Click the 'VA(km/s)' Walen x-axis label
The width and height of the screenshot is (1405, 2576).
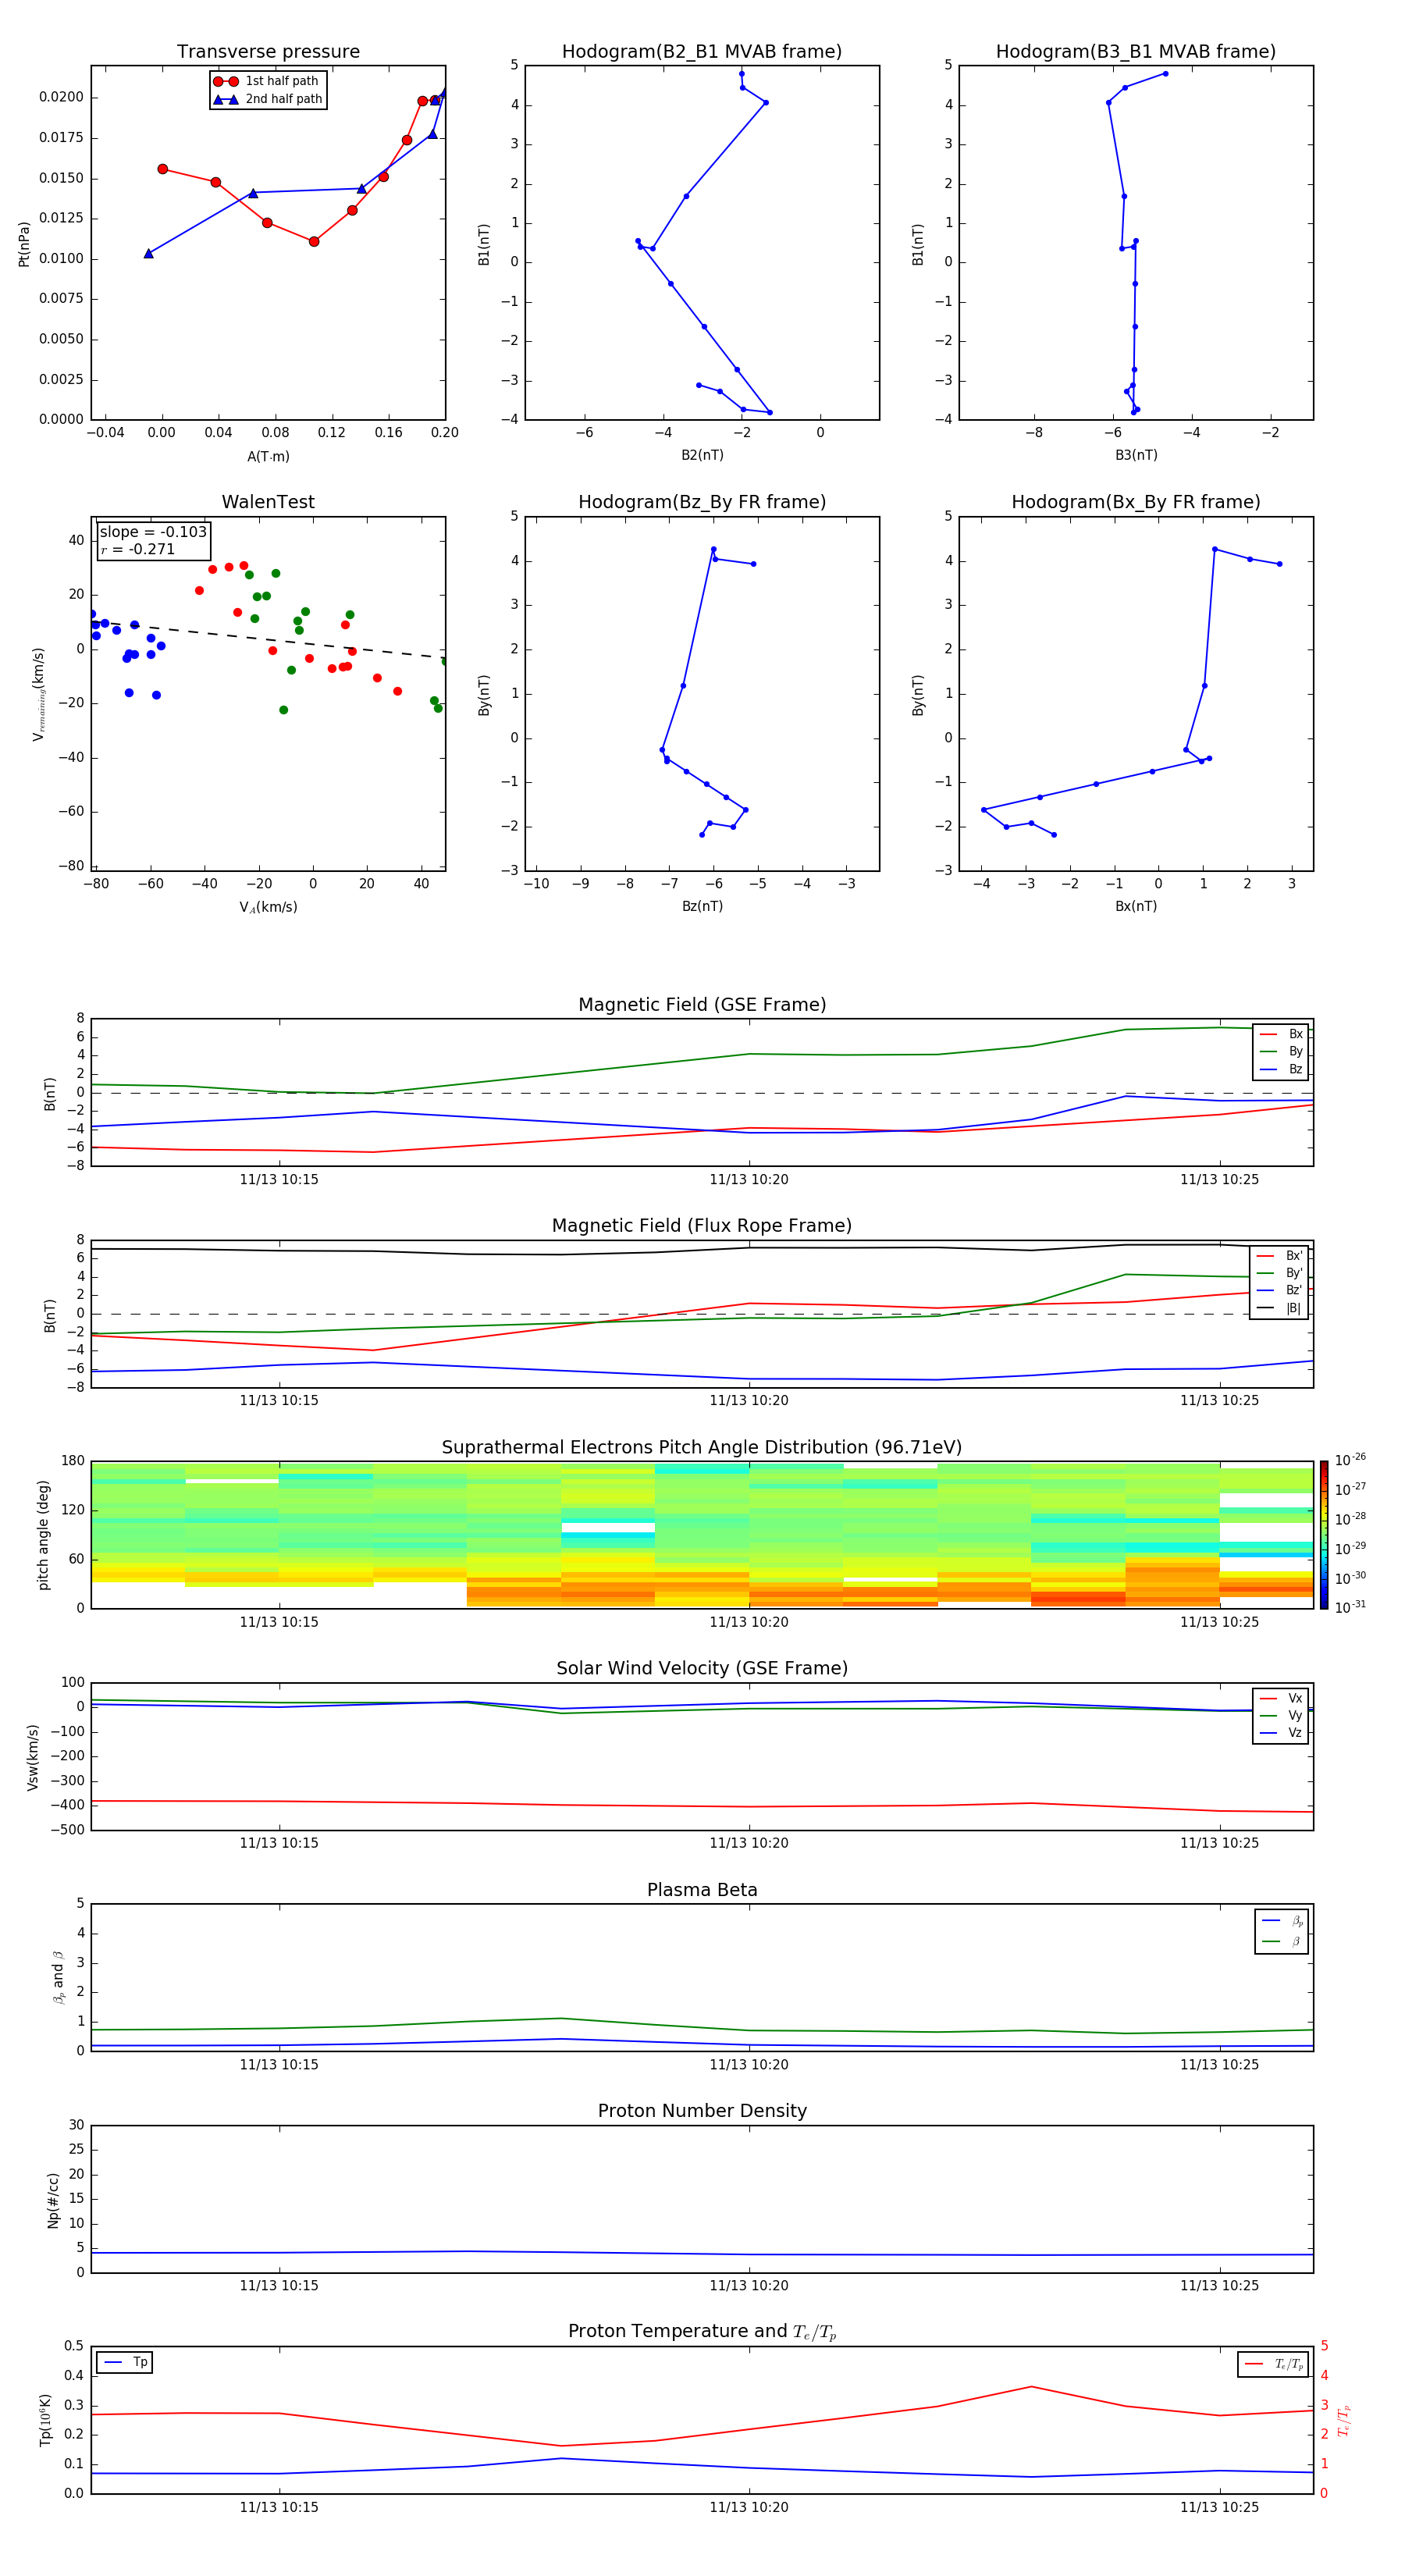pos(268,907)
